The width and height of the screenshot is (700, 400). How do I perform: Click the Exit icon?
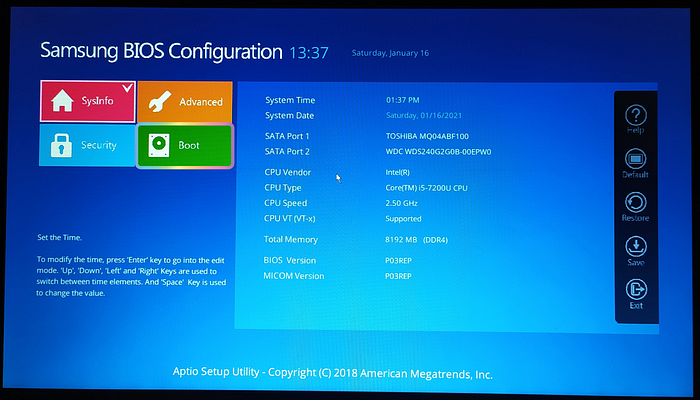coord(636,290)
